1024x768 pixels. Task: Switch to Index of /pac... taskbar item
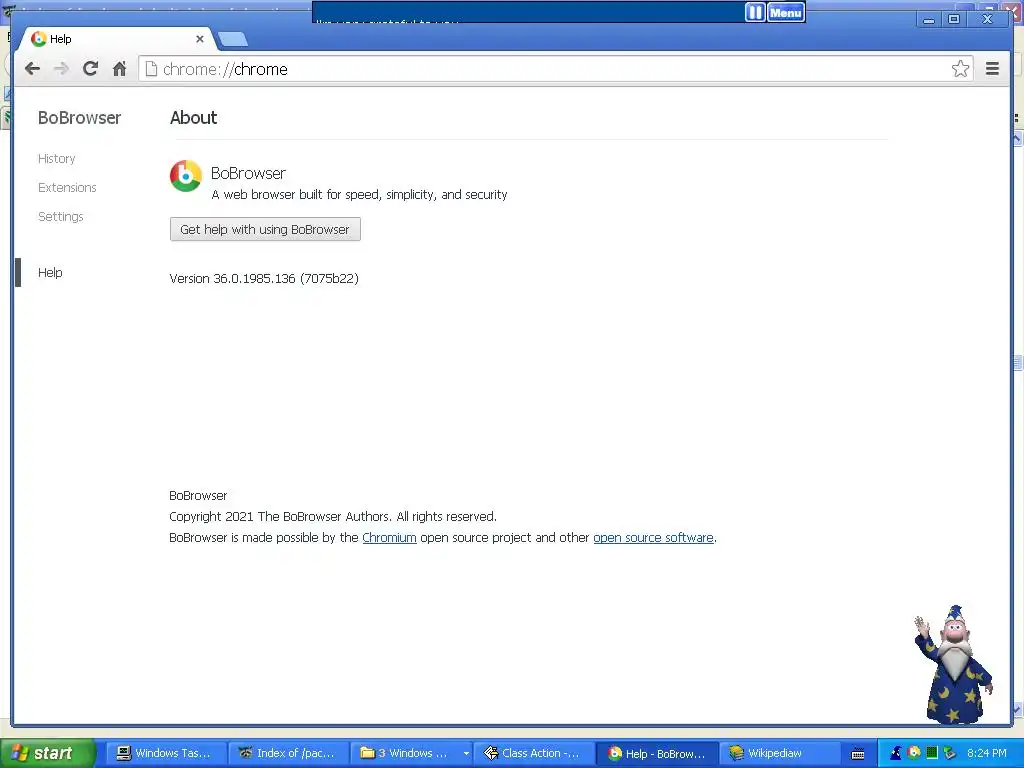pyautogui.click(x=287, y=753)
